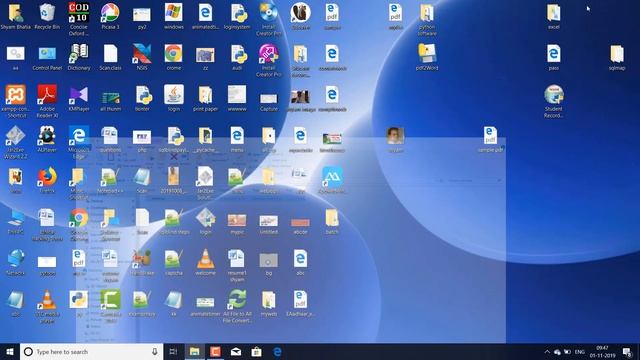Image resolution: width=640 pixels, height=360 pixels.
Task: Open the excel folder icon
Action: (x=553, y=16)
